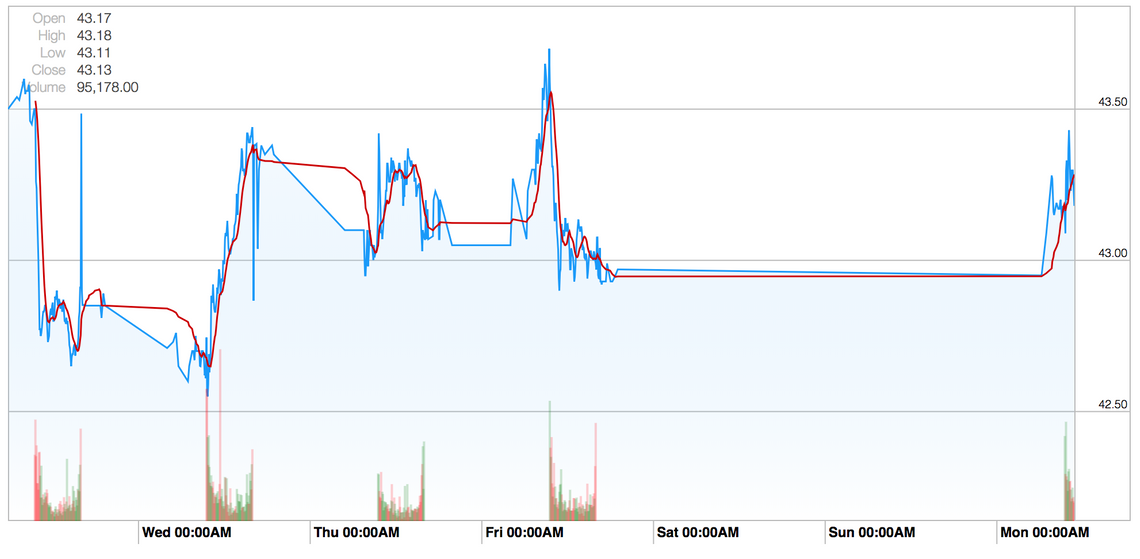Select the 43.00 price axis label
The width and height of the screenshot is (1140, 559).
[1112, 254]
